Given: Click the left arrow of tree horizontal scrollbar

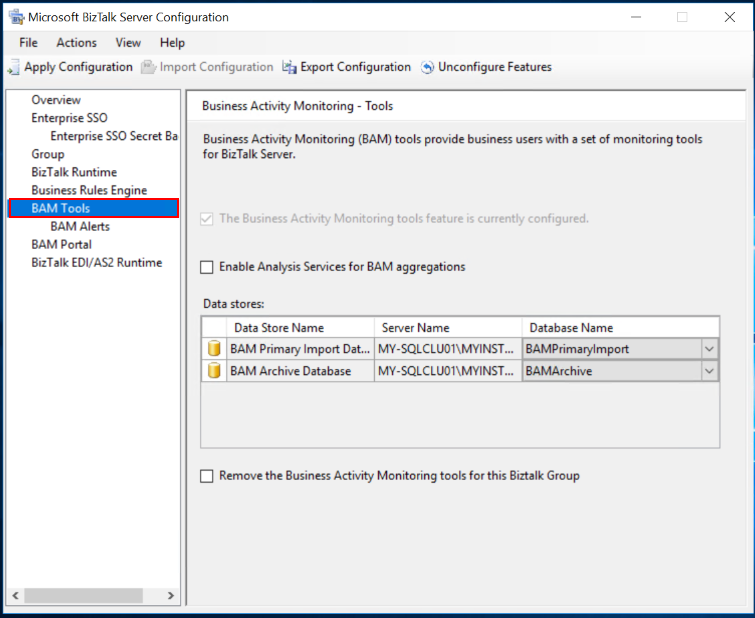Looking at the screenshot, I should pyautogui.click(x=15, y=595).
